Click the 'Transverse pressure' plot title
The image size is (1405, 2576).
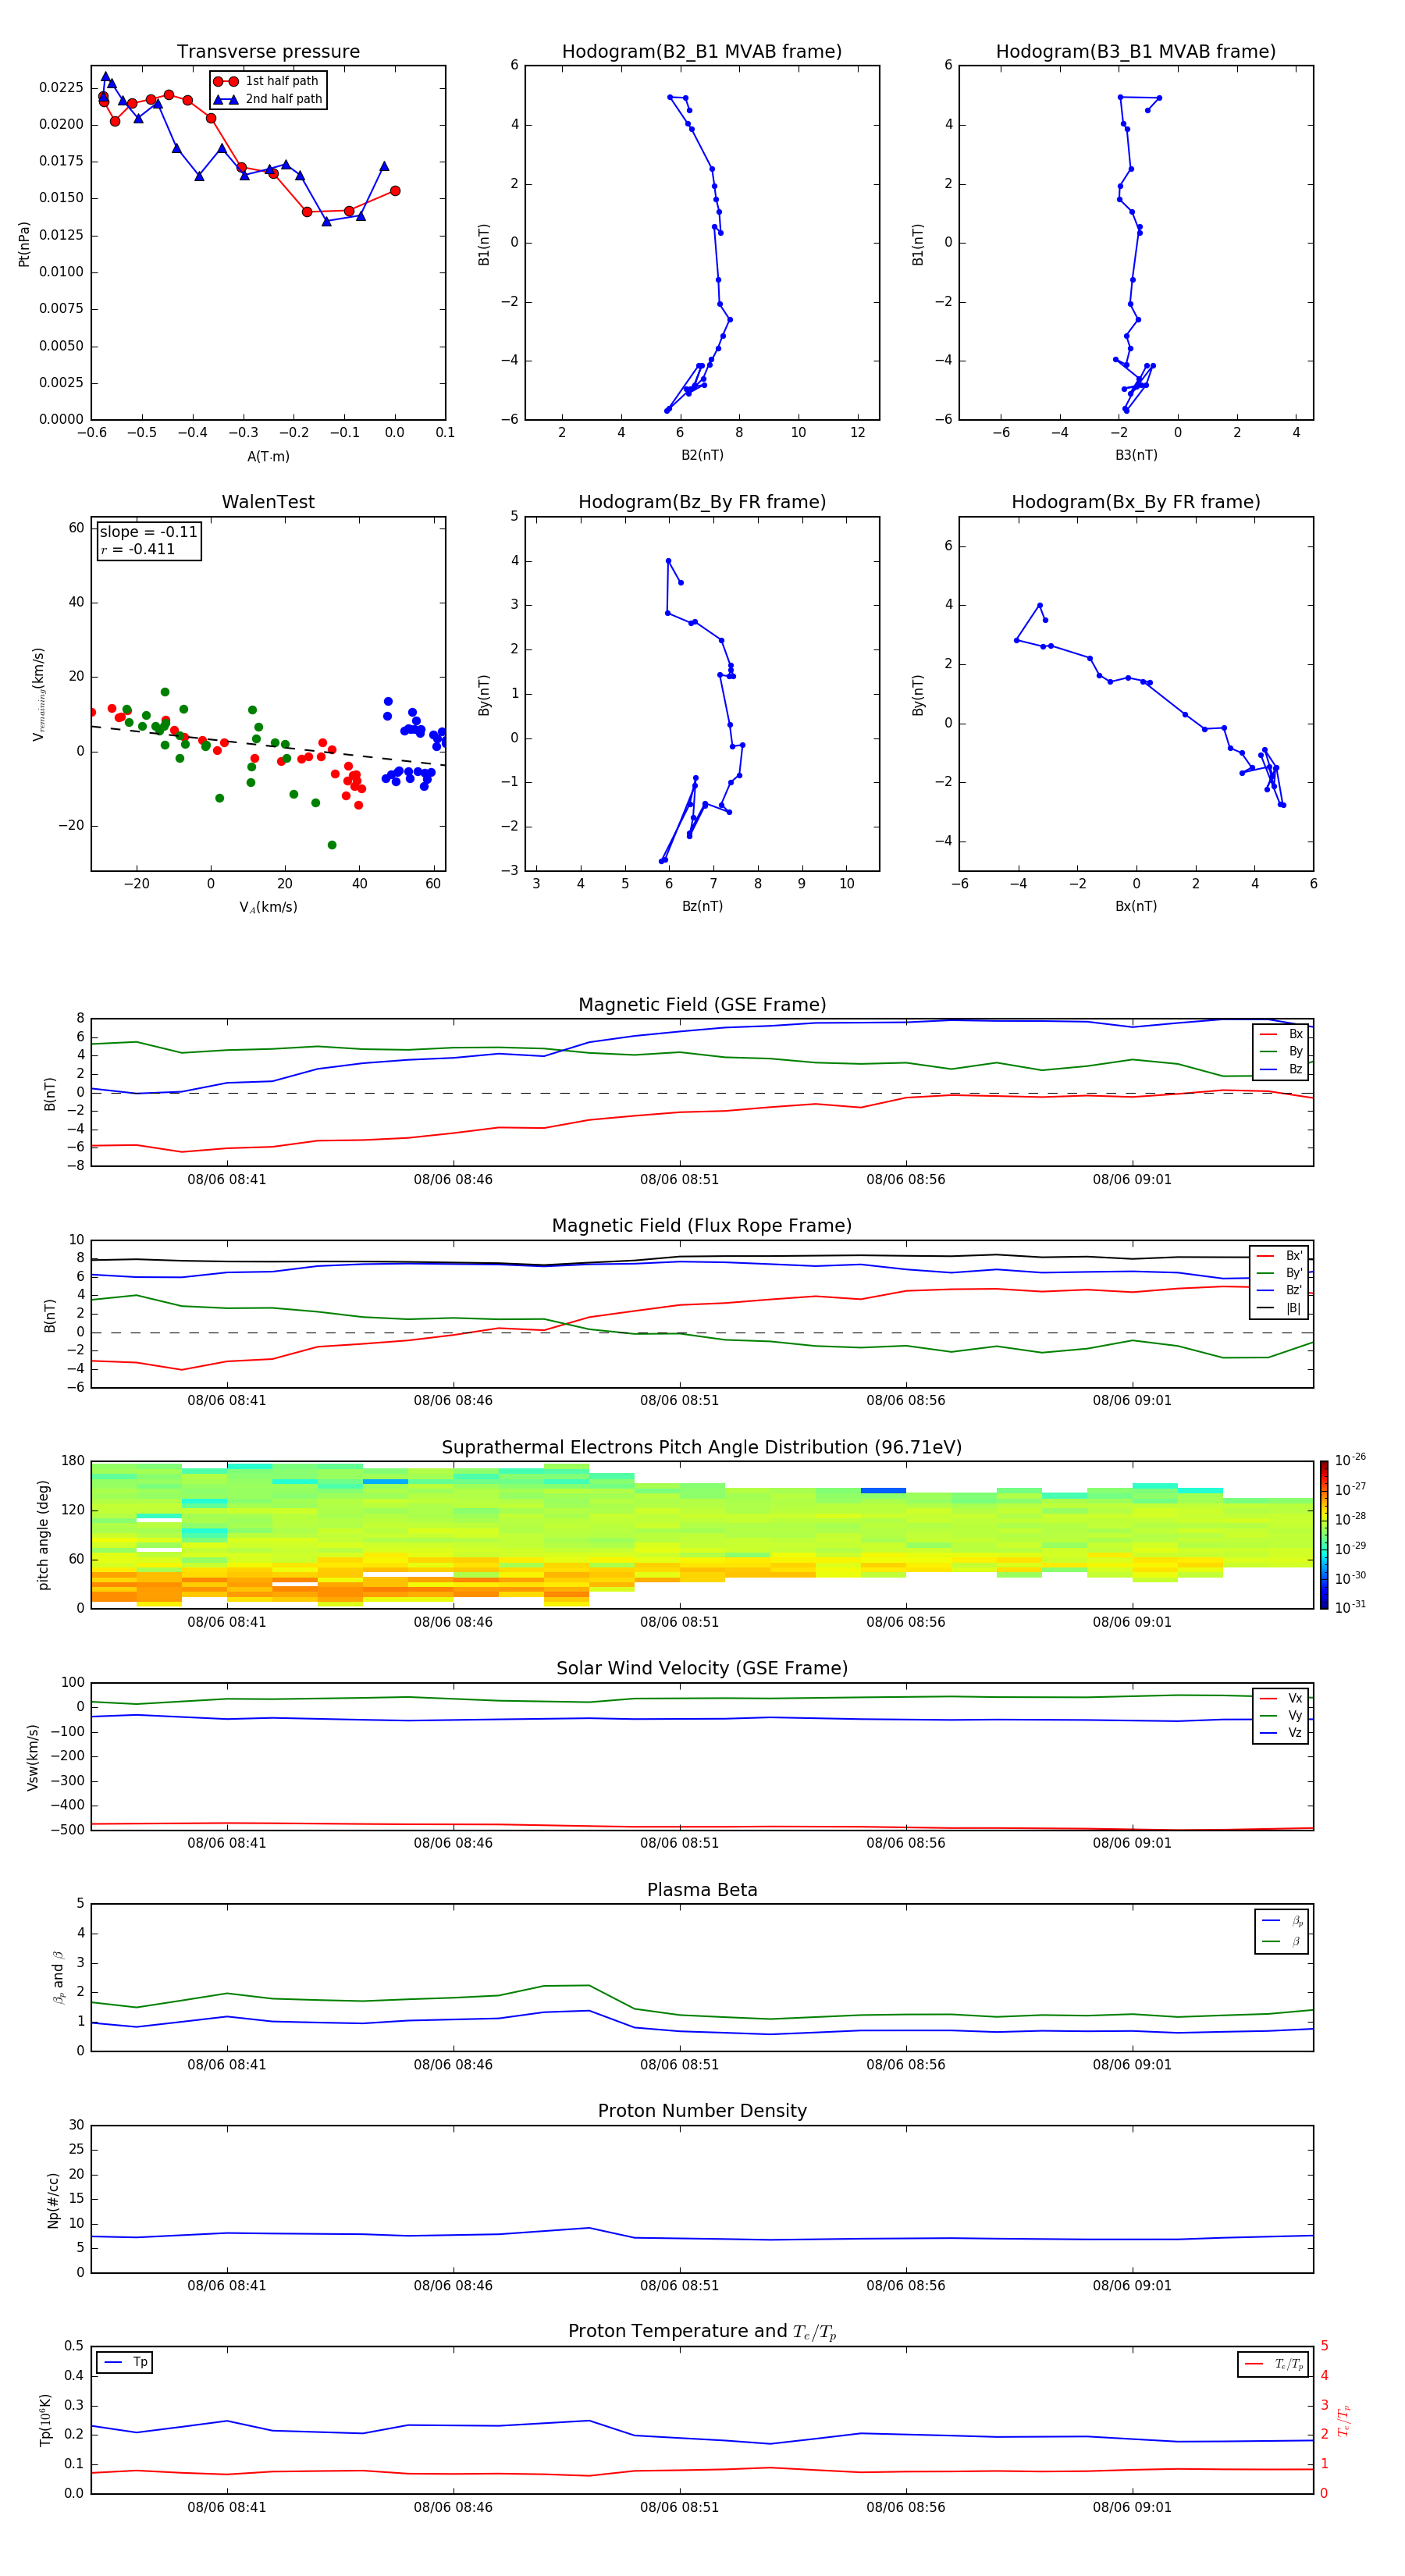268,52
